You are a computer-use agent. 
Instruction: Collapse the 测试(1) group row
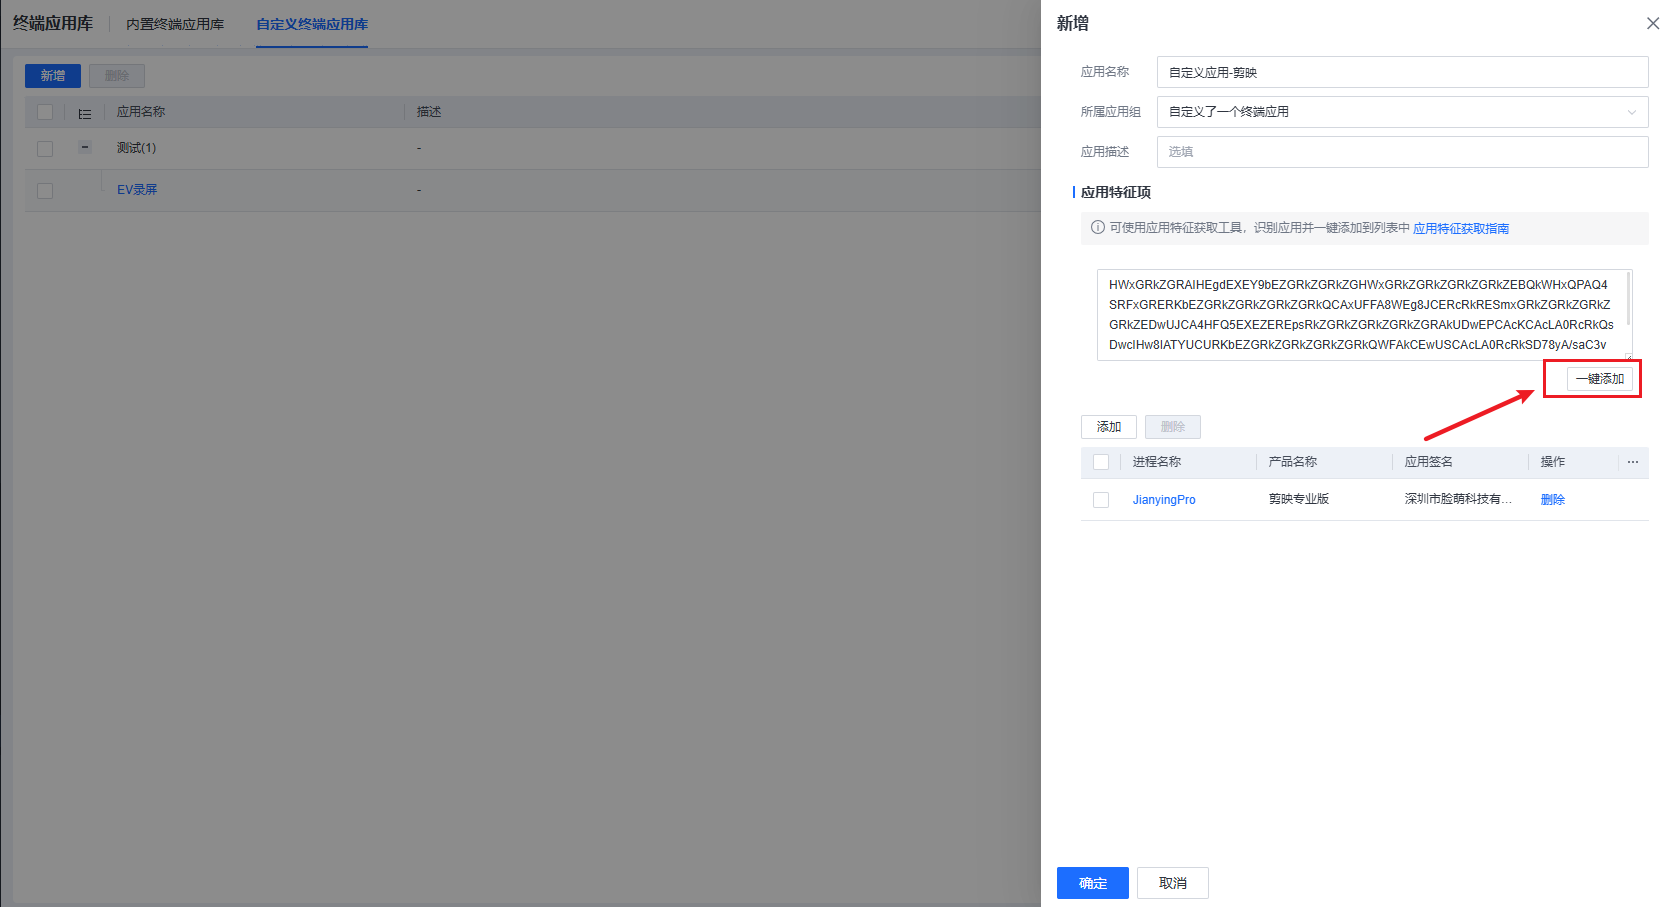tap(85, 148)
